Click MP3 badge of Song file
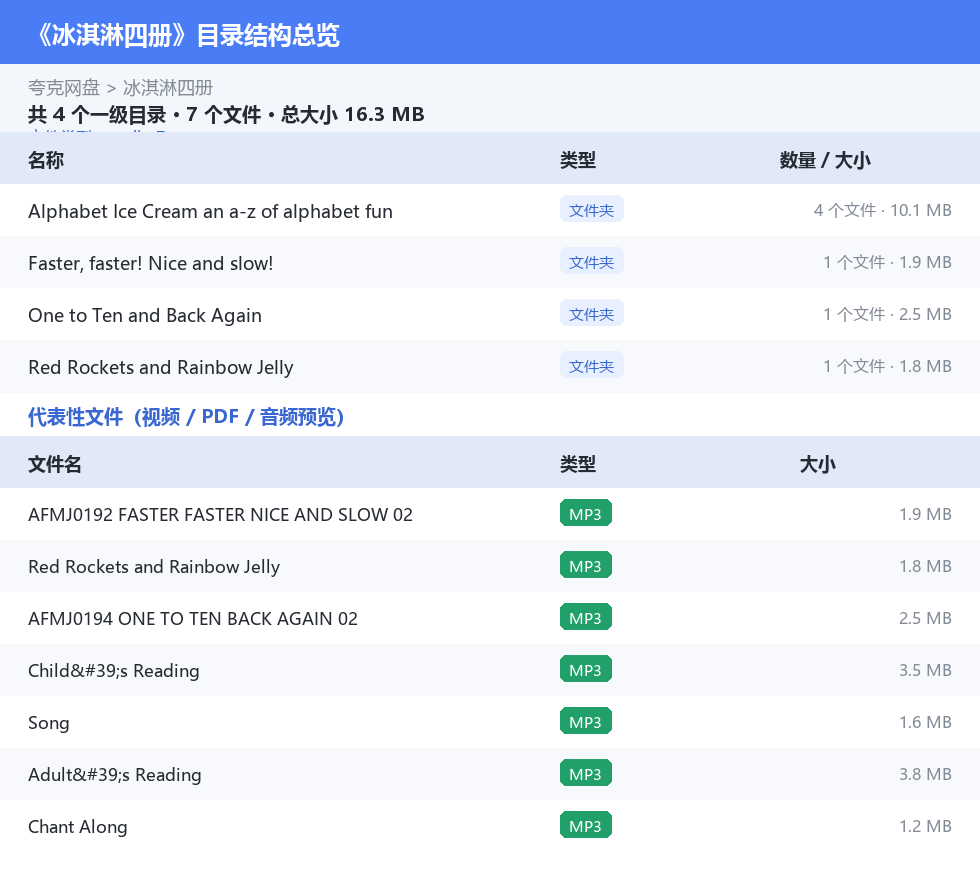Image resolution: width=980 pixels, height=884 pixels. 586,721
